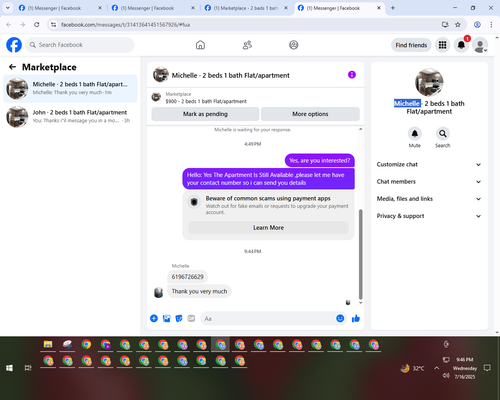The width and height of the screenshot is (500, 400).
Task: Click the scam warning shield icon
Action: click(194, 202)
